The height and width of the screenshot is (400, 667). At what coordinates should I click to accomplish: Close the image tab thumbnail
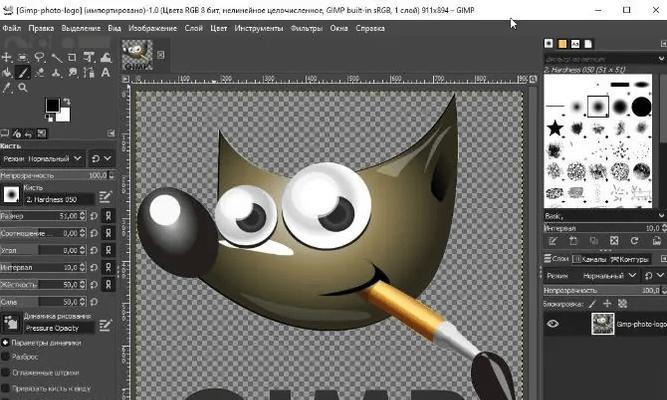(x=160, y=55)
